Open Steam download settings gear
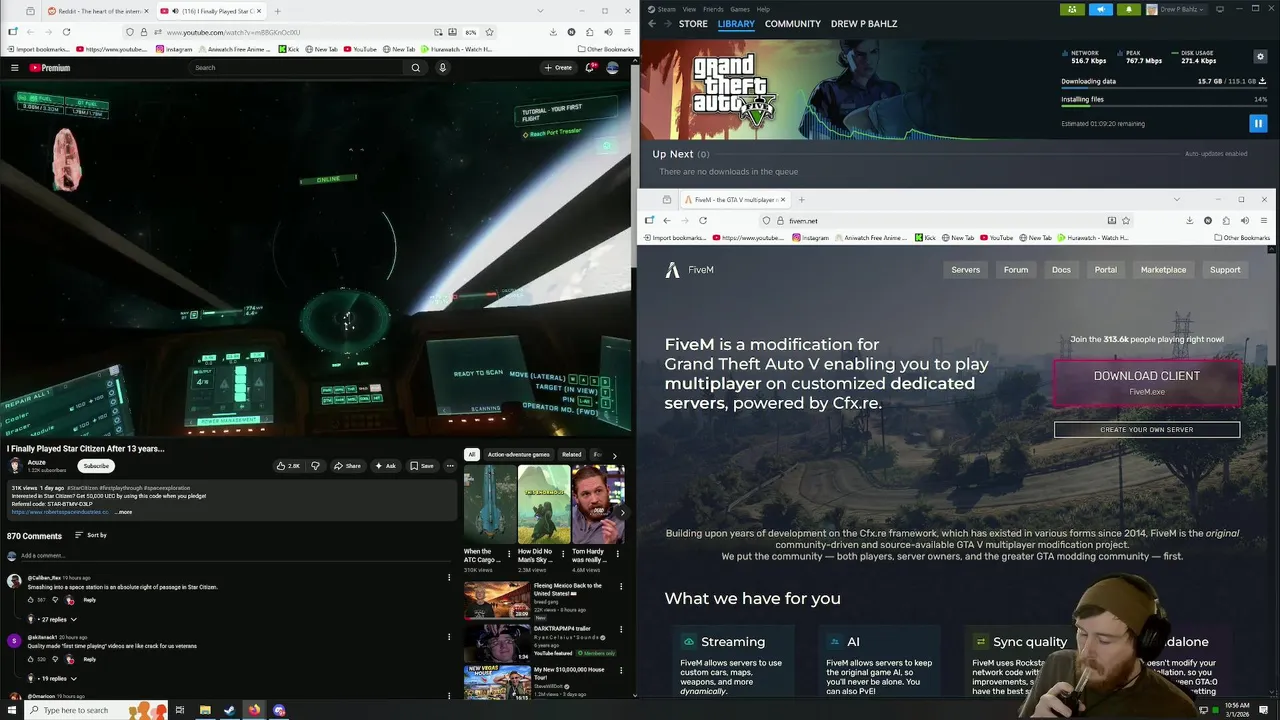 click(1260, 56)
